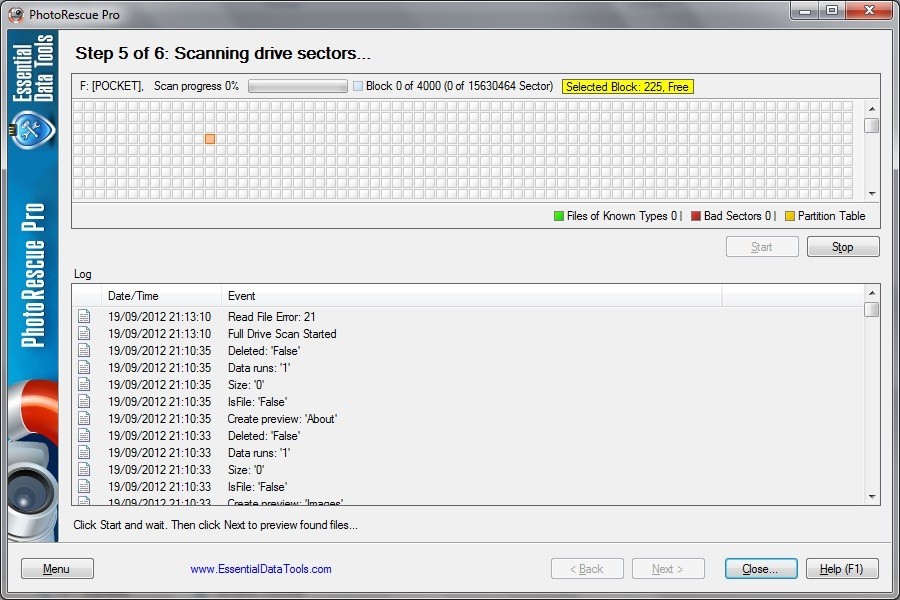Click log list scrollbar down arrow

872,497
